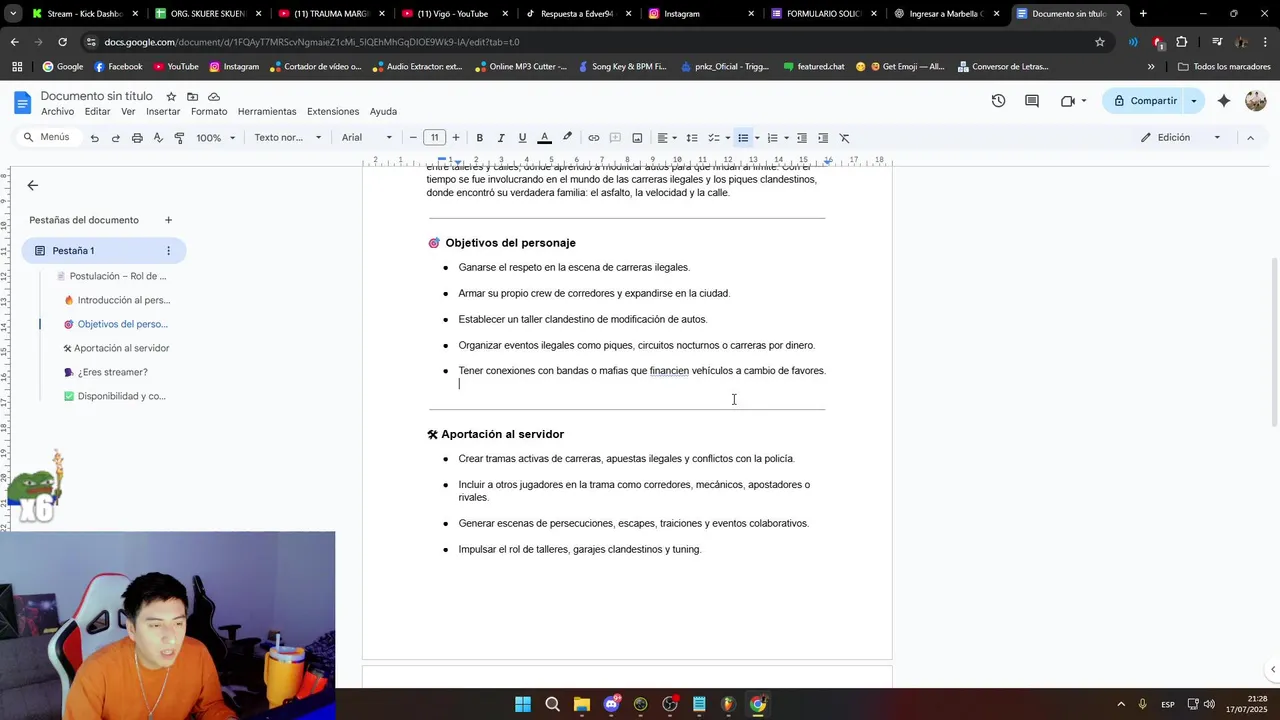Open the Compartir dropdown arrow
Viewport: 1280px width, 720px height.
click(1194, 101)
